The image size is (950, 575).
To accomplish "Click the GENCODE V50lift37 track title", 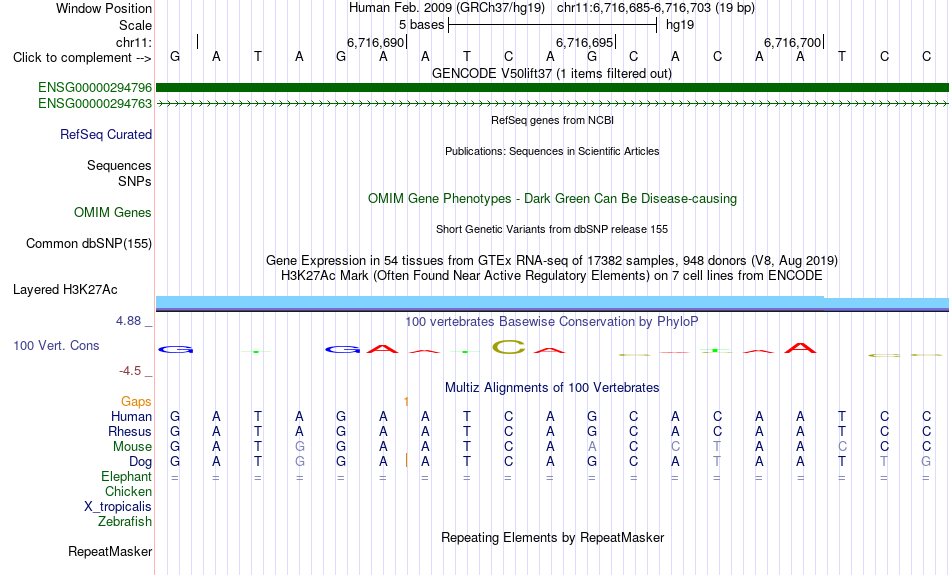I will 552,73.
